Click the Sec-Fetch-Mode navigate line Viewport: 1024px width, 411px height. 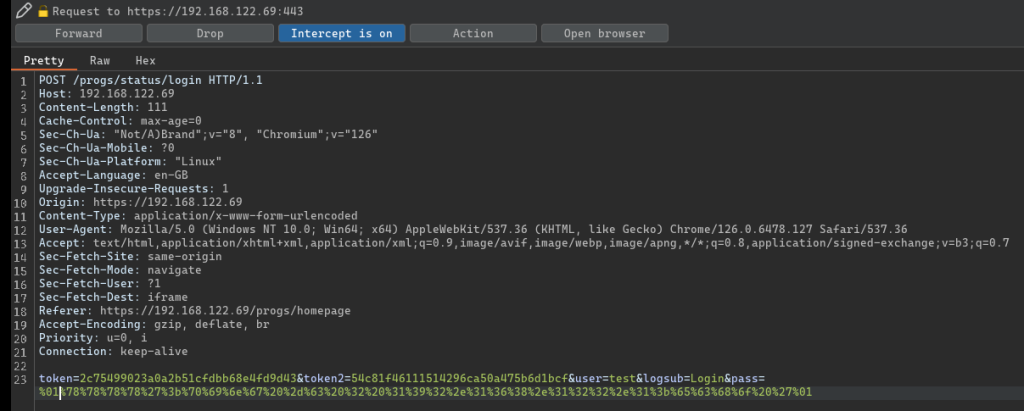tap(120, 270)
